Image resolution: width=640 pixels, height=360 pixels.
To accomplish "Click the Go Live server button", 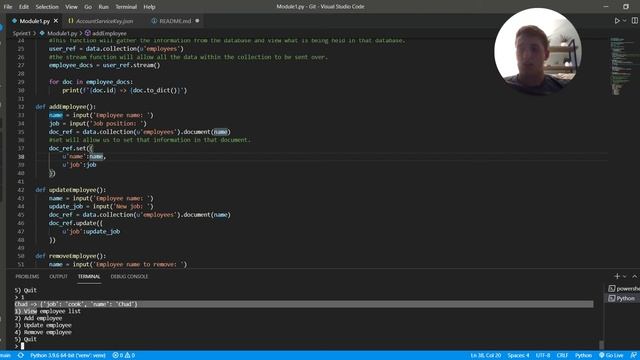I will 611,356.
